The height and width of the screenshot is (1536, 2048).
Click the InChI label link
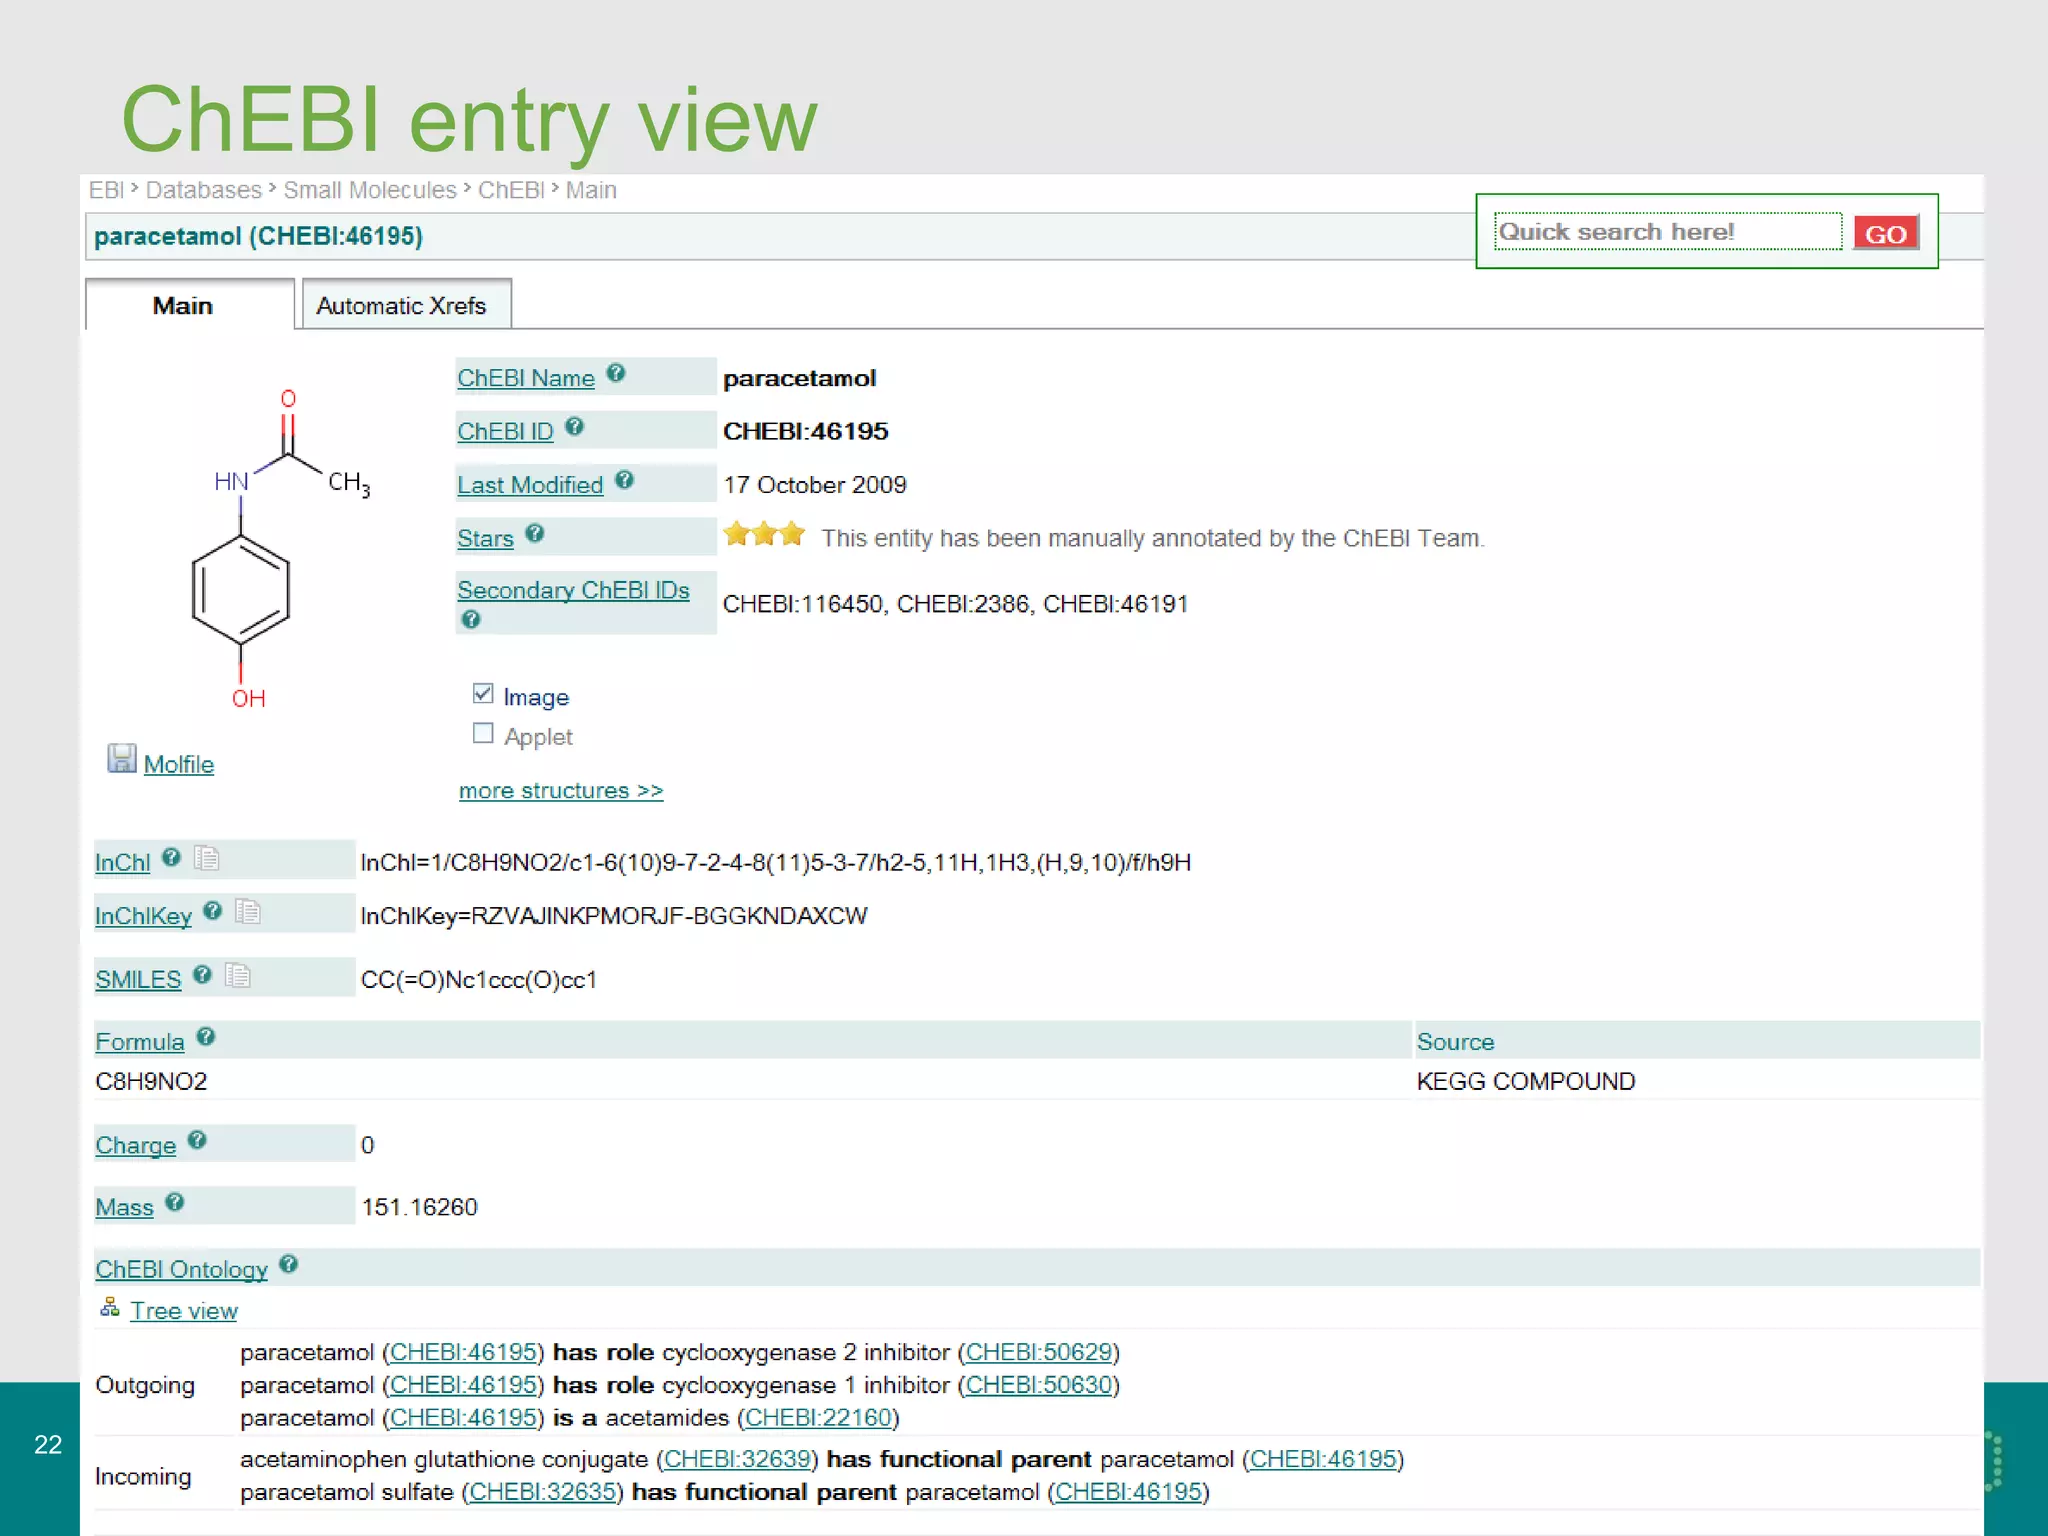[x=123, y=862]
